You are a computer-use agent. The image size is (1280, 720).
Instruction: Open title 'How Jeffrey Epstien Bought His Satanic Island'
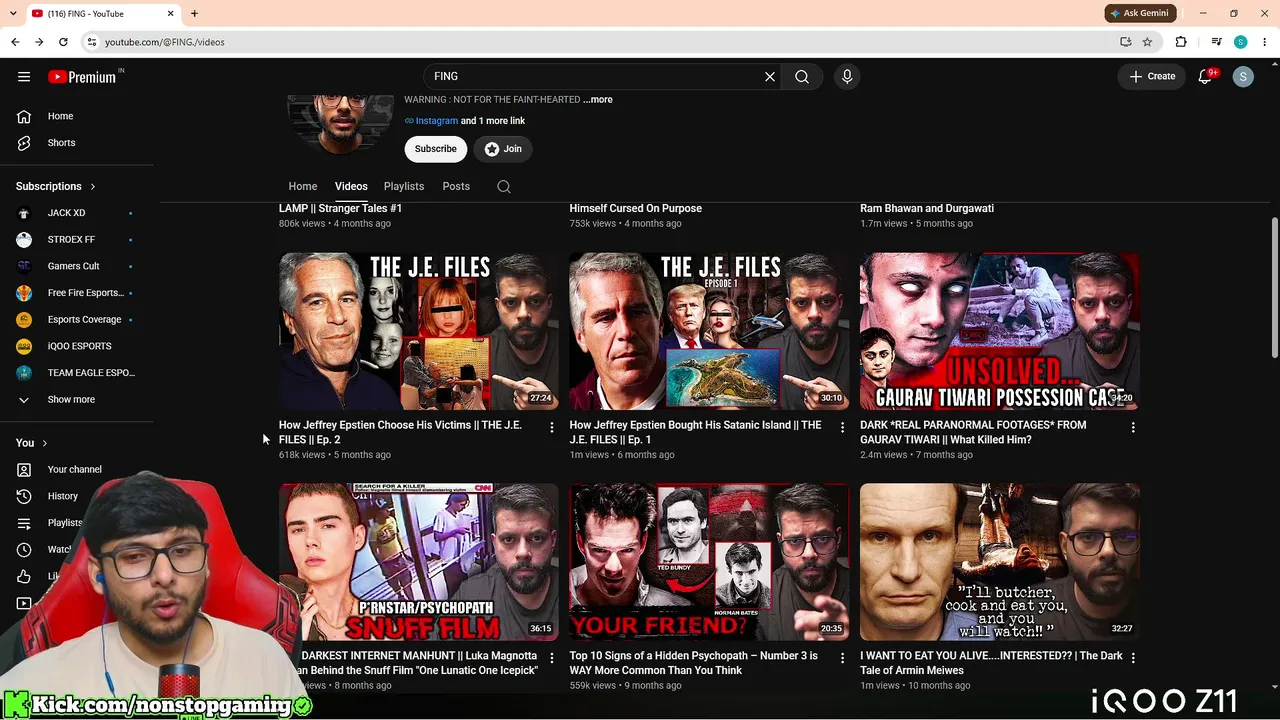pos(695,432)
